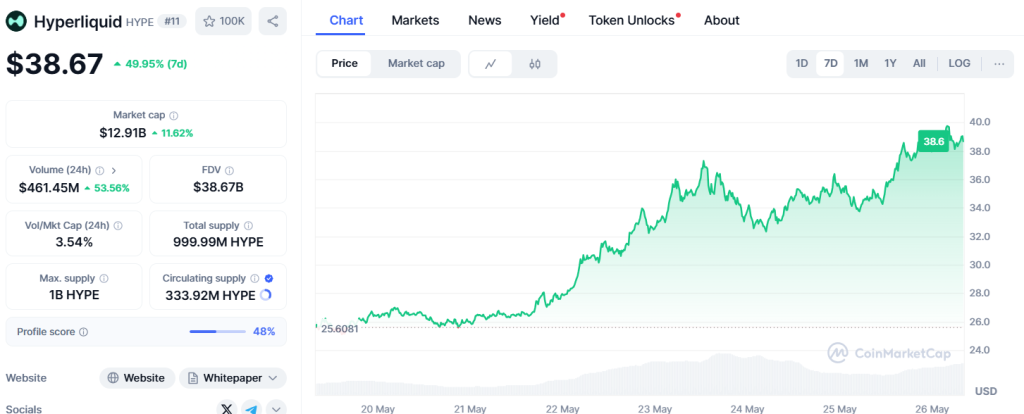1024x414 pixels.
Task: Set chart range to 7D
Action: [831, 63]
